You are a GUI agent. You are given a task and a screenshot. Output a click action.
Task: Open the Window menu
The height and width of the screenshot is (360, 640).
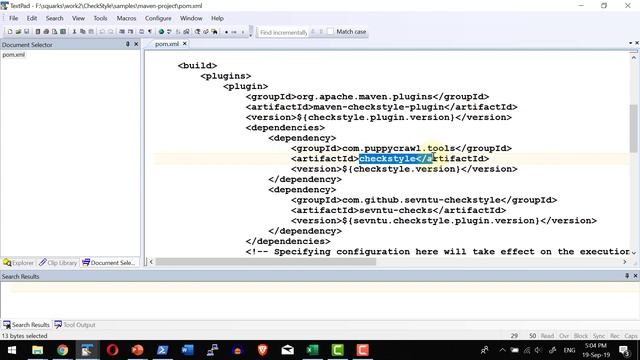[191, 18]
